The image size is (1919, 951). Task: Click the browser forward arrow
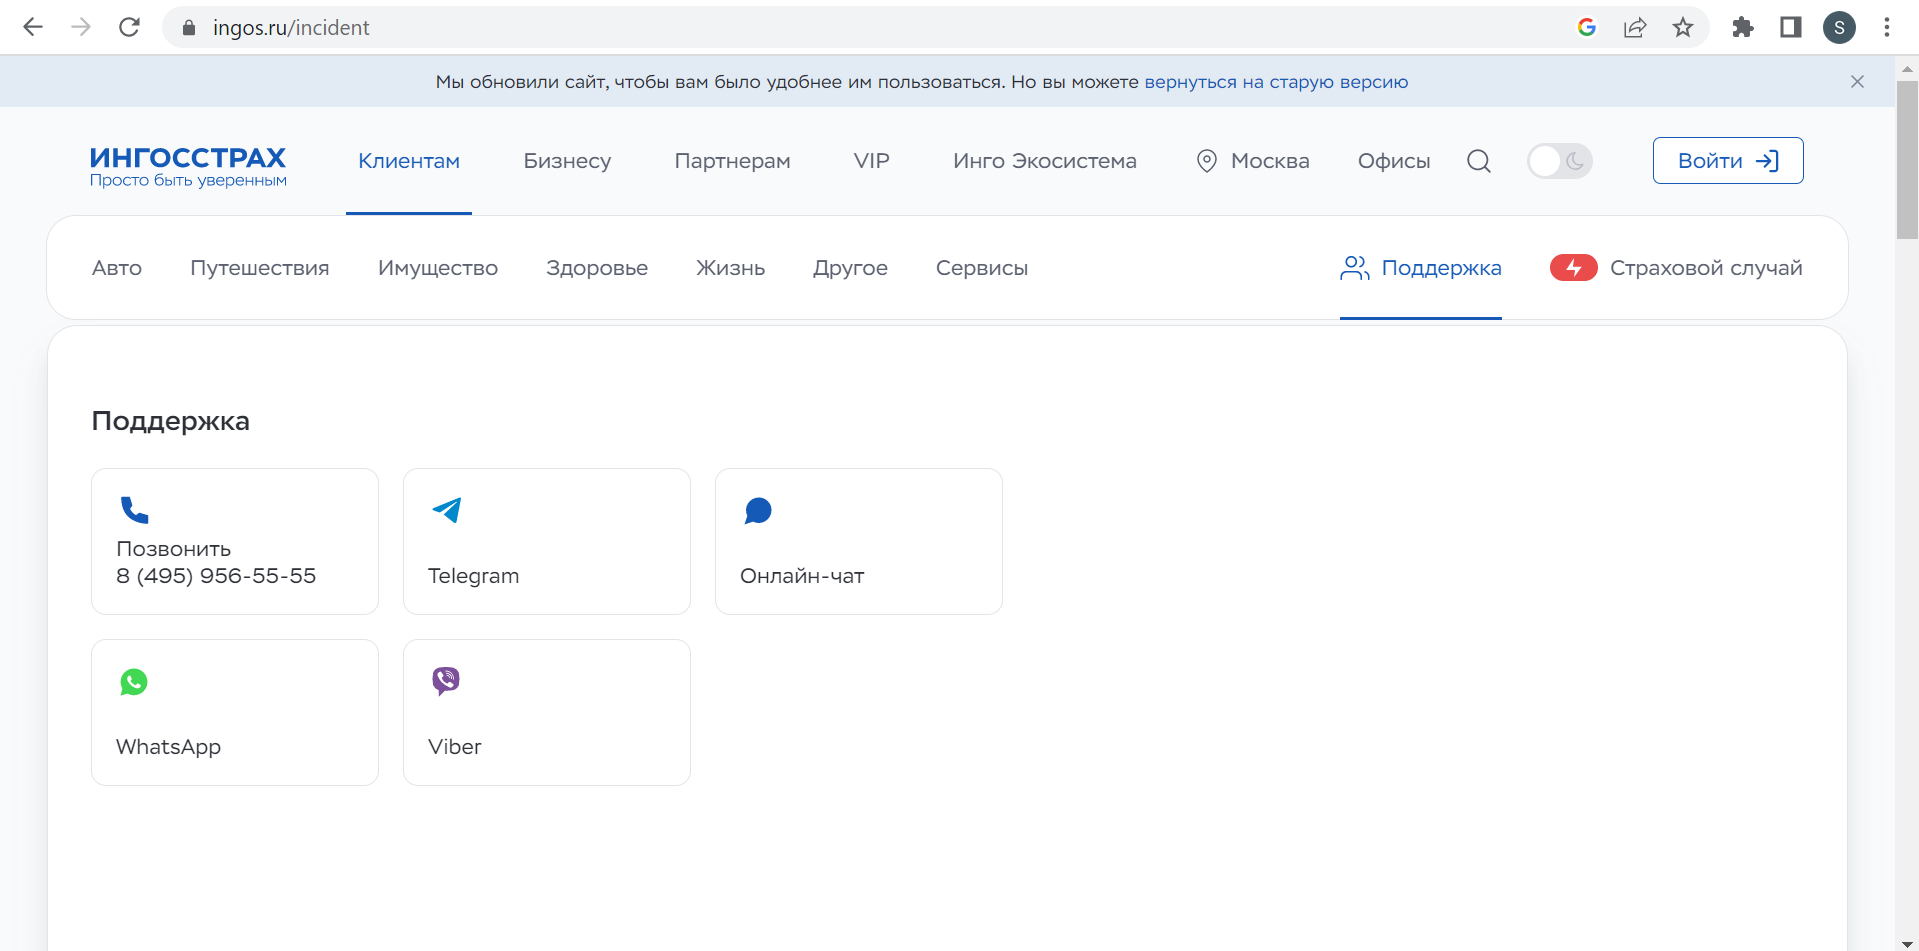coord(81,27)
